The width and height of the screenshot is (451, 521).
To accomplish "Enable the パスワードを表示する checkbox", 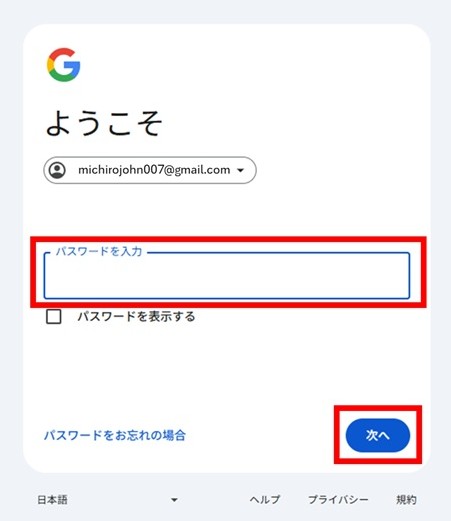I will (x=54, y=316).
